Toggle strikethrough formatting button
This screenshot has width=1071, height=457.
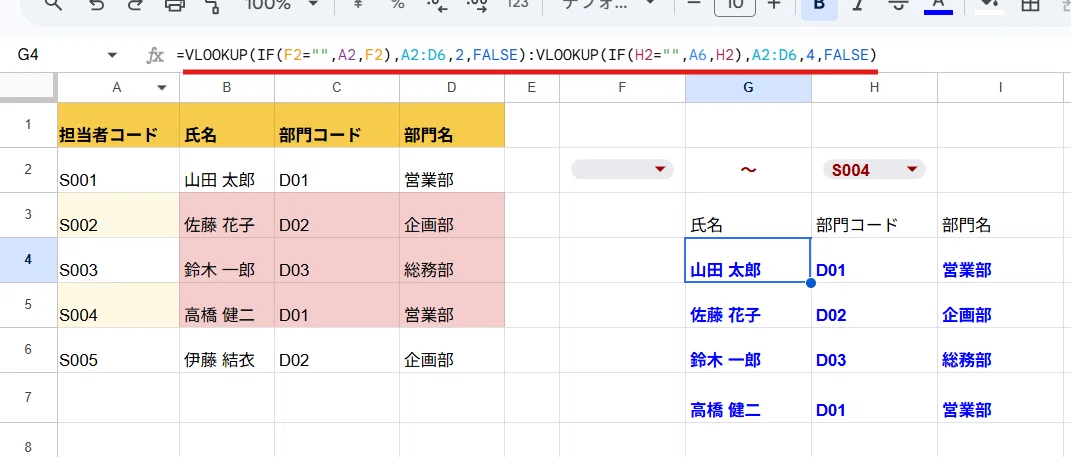(x=898, y=5)
